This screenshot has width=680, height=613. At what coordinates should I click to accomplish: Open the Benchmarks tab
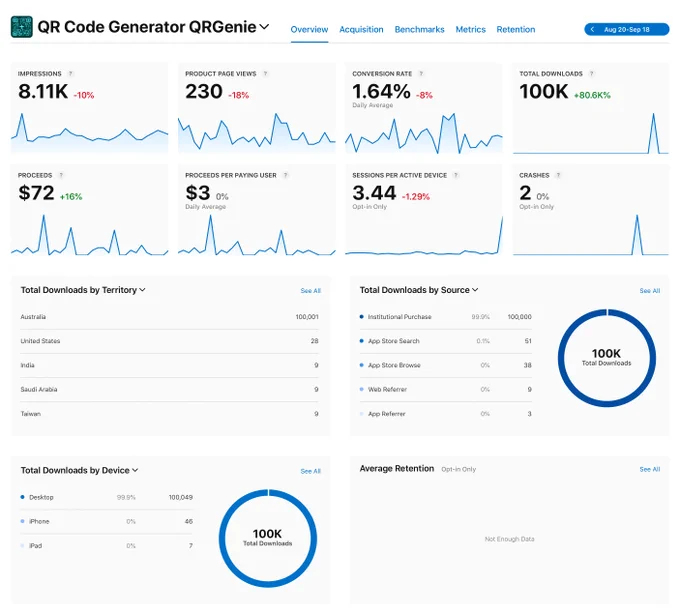coord(419,29)
